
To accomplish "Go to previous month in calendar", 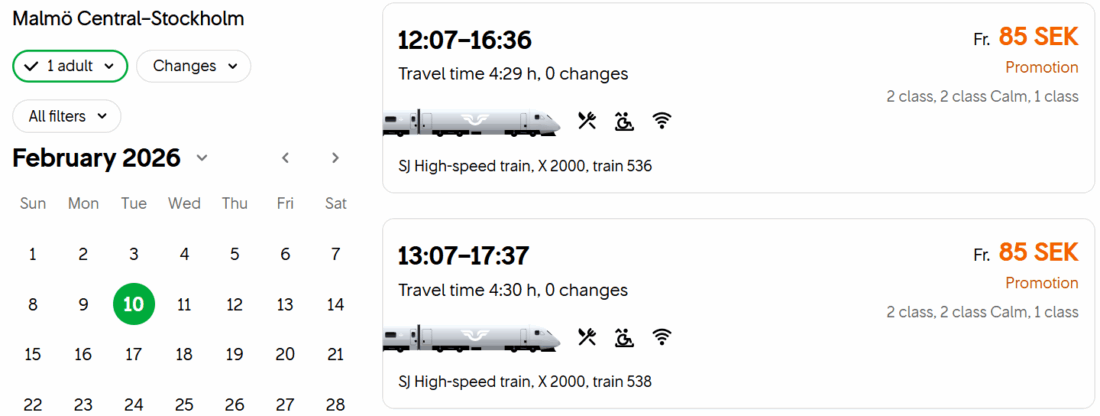I will [x=286, y=158].
